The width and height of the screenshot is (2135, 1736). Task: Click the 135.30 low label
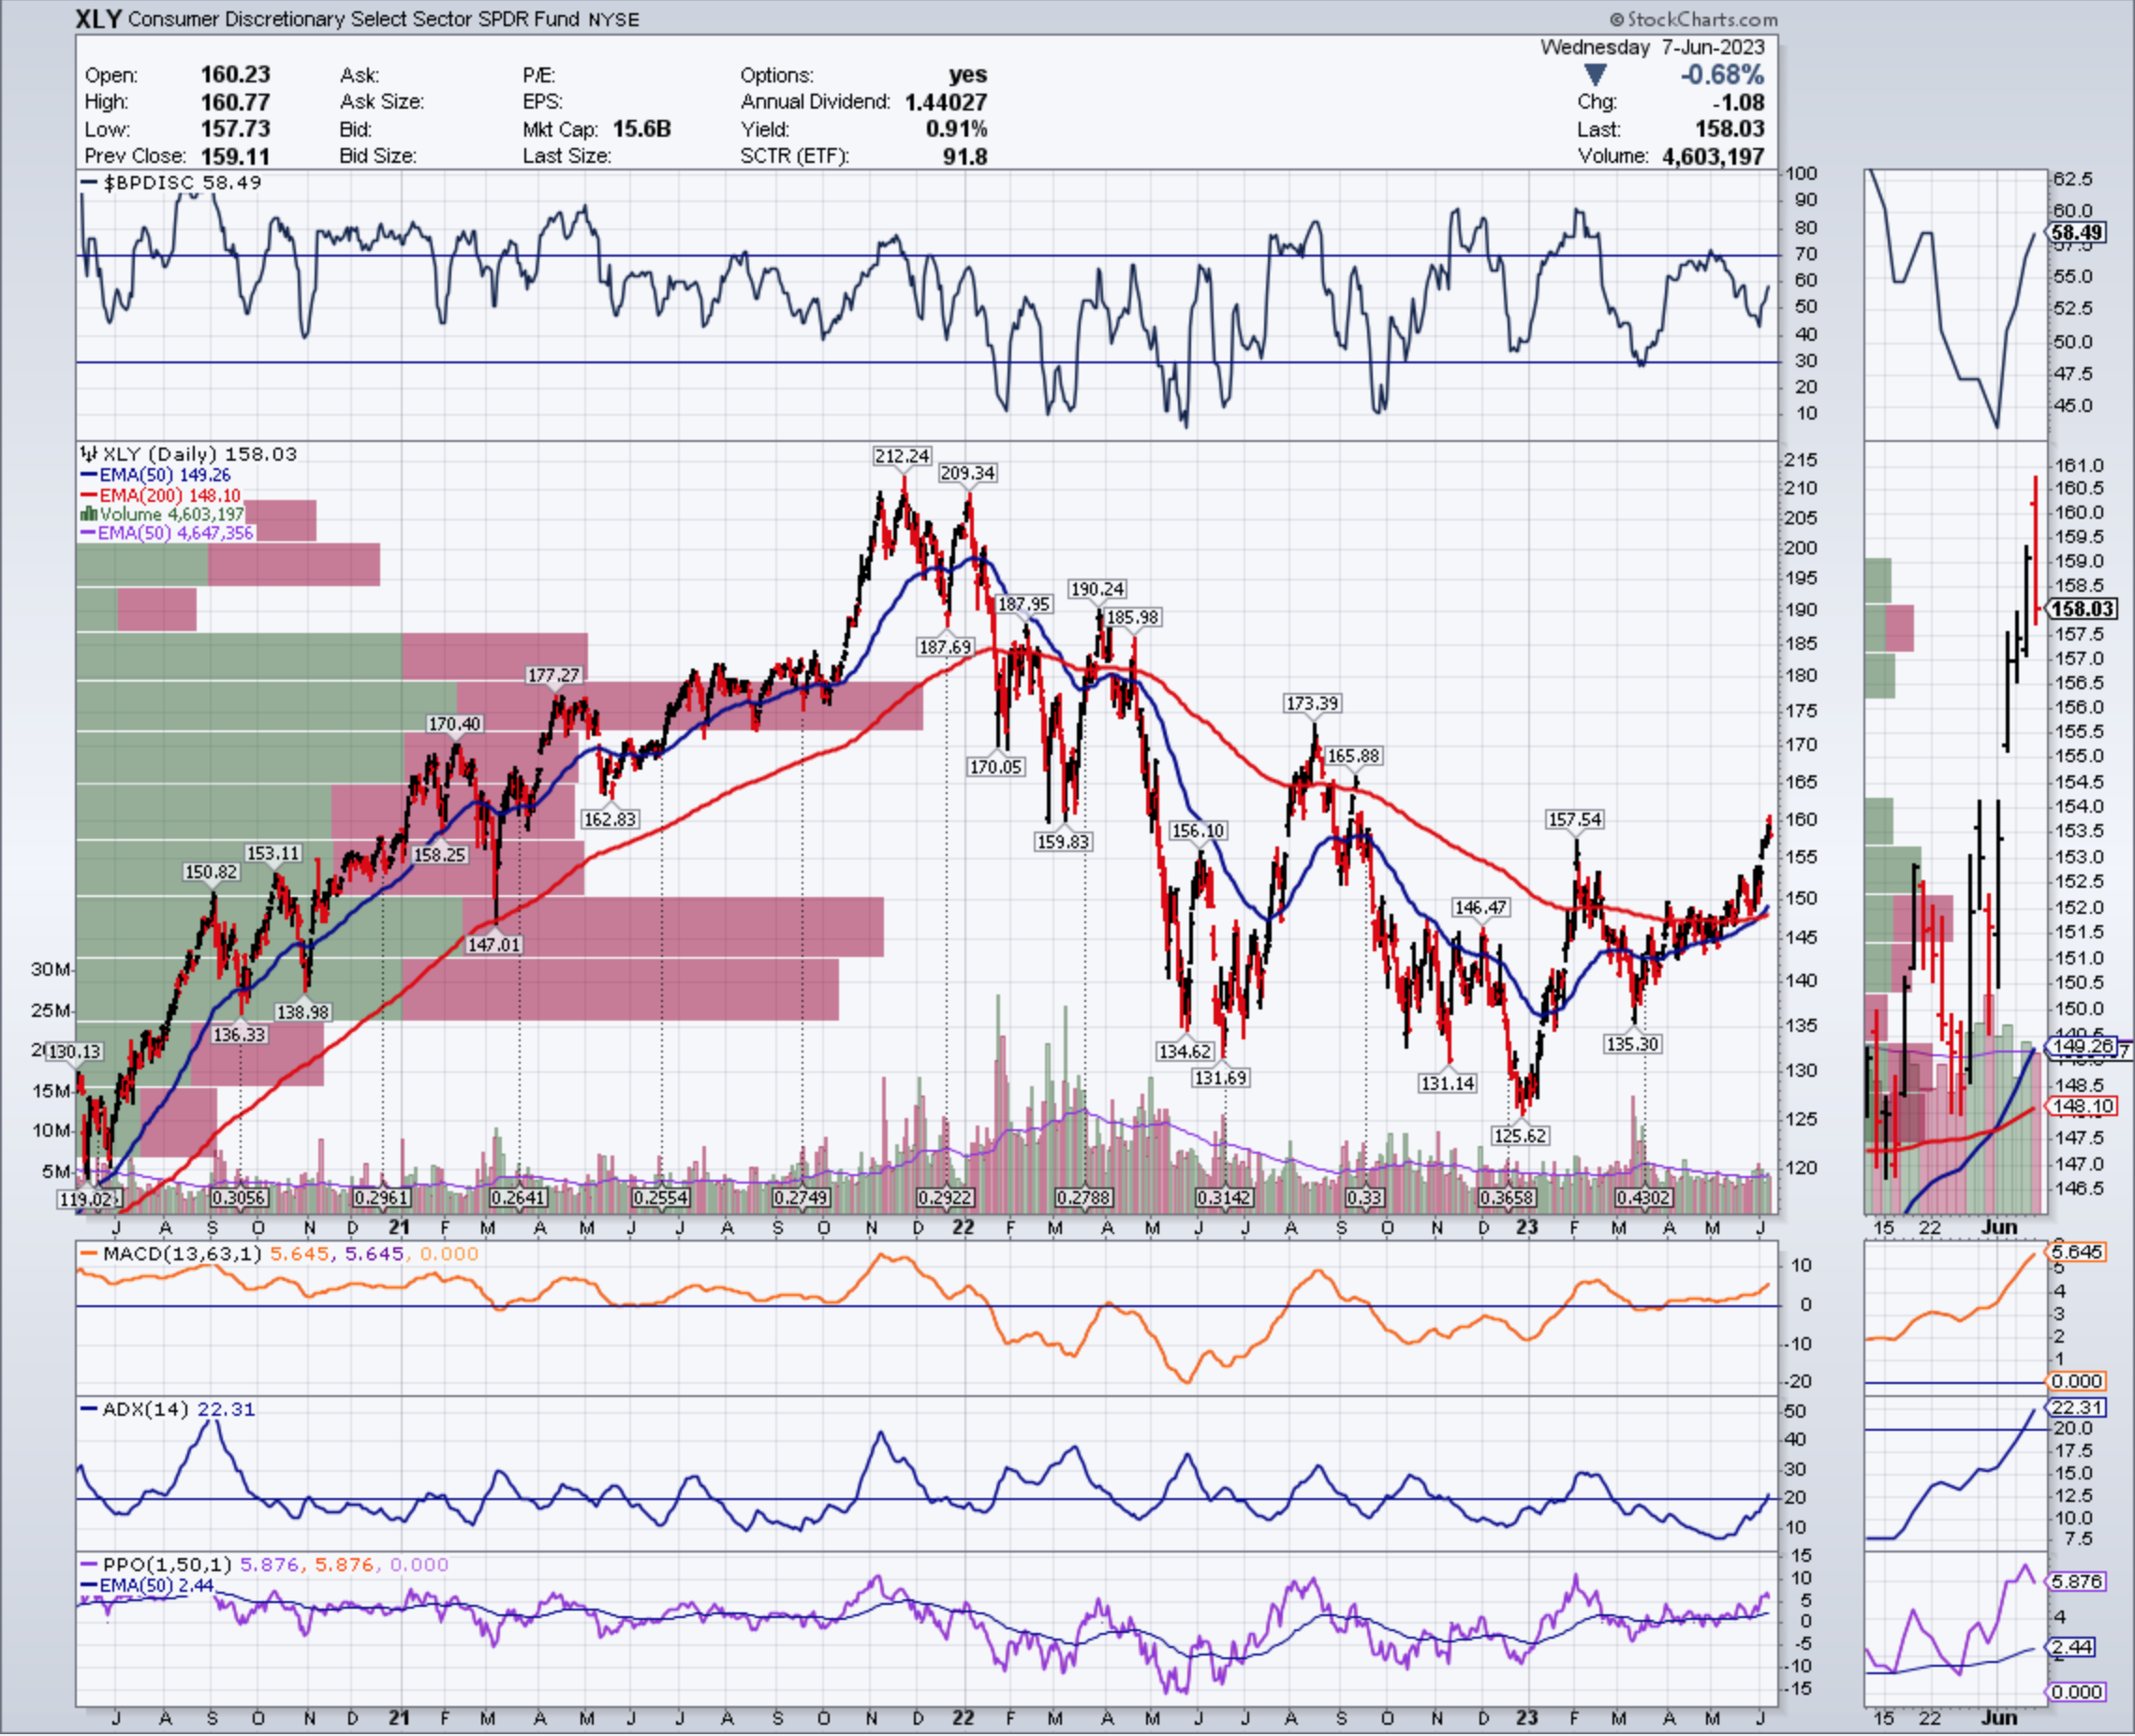pyautogui.click(x=1632, y=1044)
